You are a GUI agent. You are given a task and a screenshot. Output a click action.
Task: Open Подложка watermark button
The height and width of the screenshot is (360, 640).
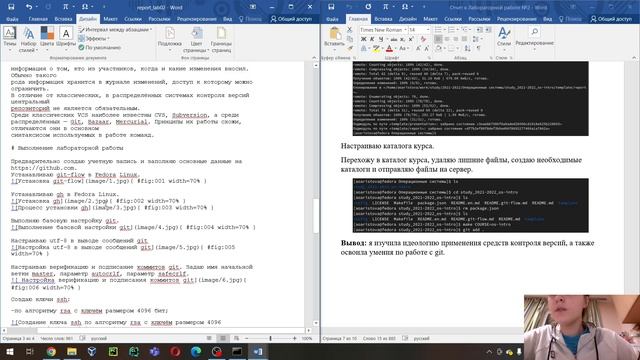(x=170, y=40)
